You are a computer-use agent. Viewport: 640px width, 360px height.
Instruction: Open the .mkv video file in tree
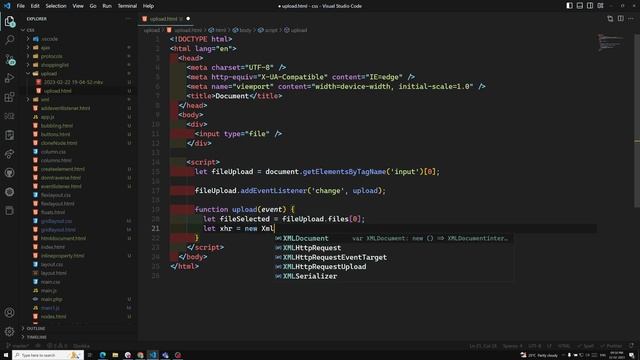coord(78,82)
